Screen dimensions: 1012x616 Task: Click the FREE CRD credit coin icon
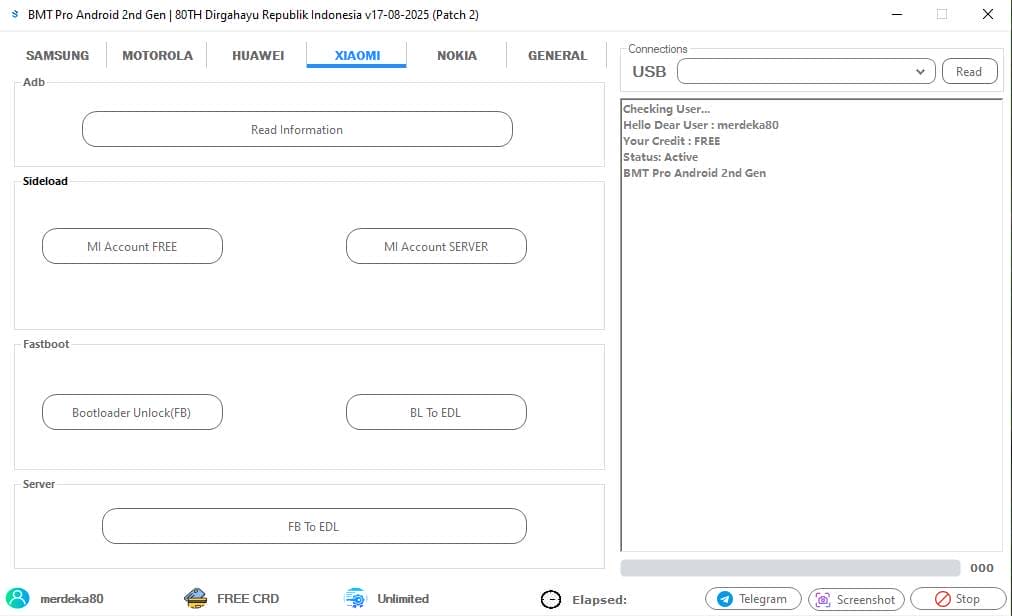(x=196, y=598)
